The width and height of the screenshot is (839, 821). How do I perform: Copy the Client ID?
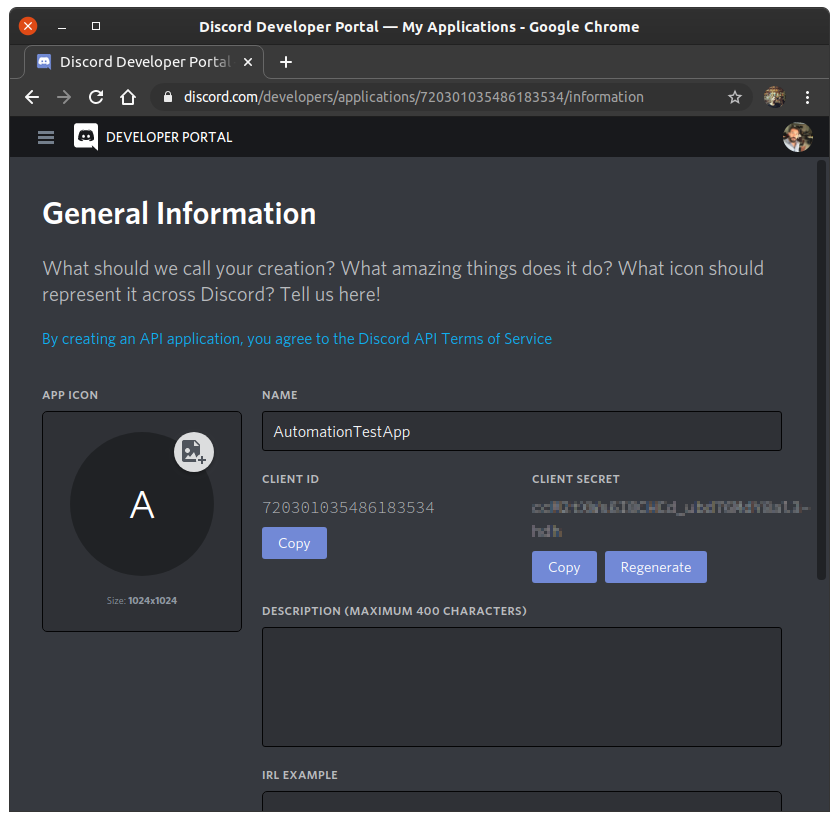pyautogui.click(x=294, y=543)
